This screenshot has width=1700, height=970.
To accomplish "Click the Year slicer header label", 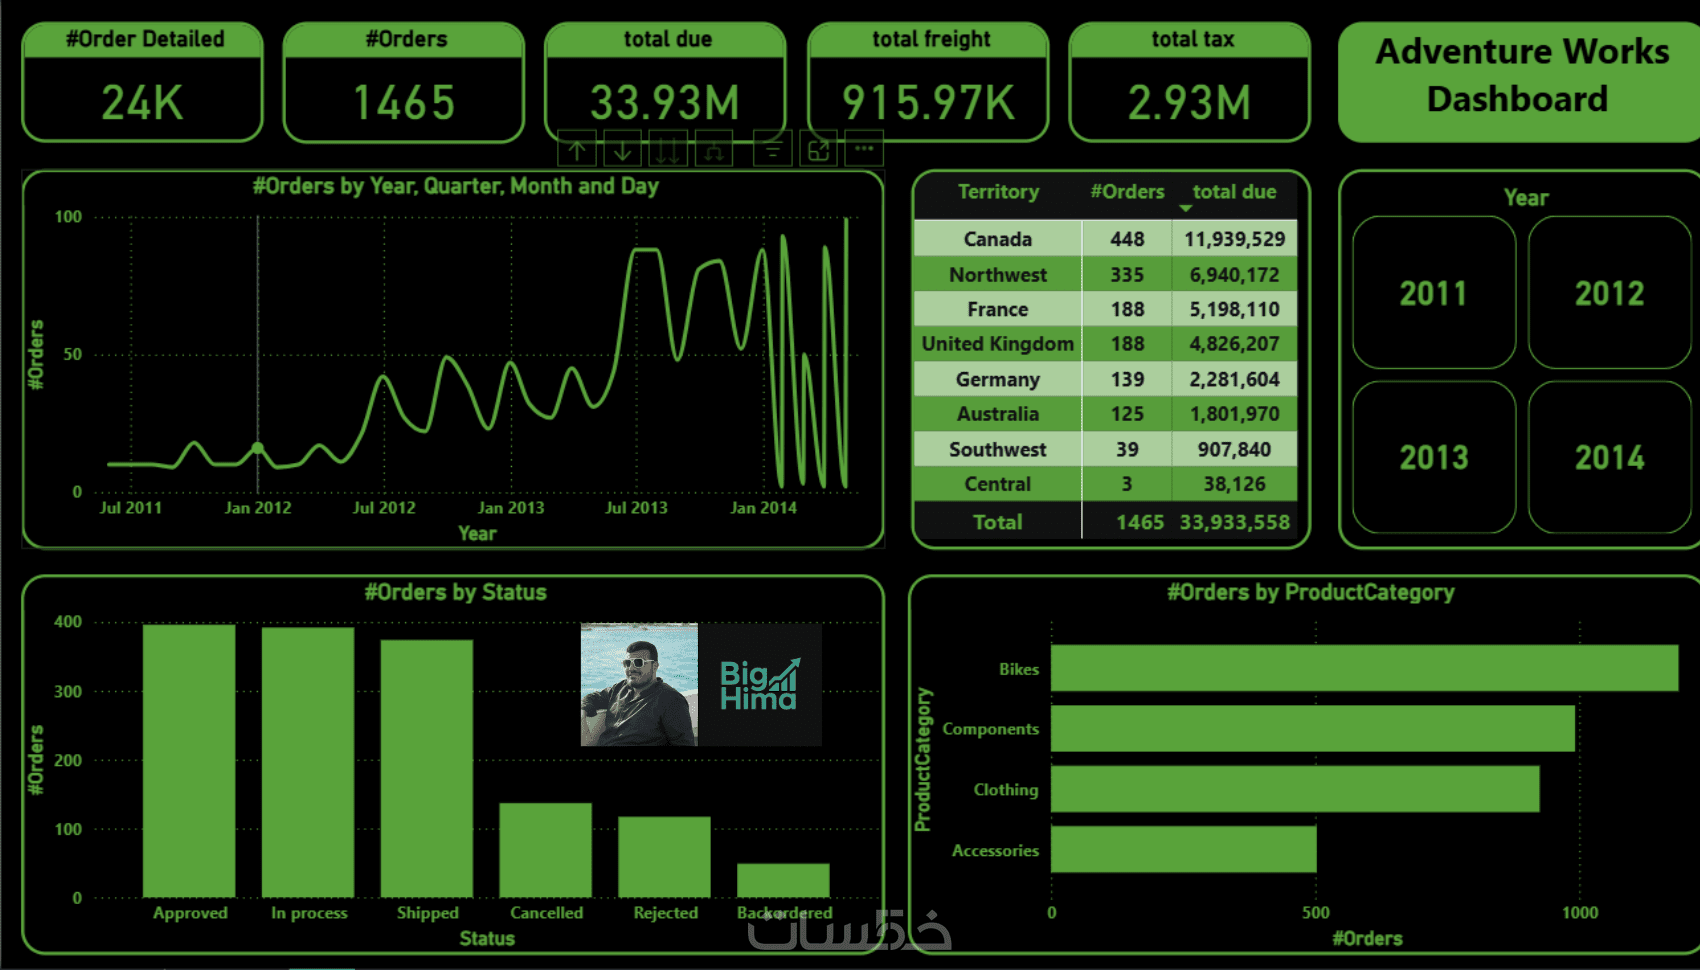I will point(1526,198).
